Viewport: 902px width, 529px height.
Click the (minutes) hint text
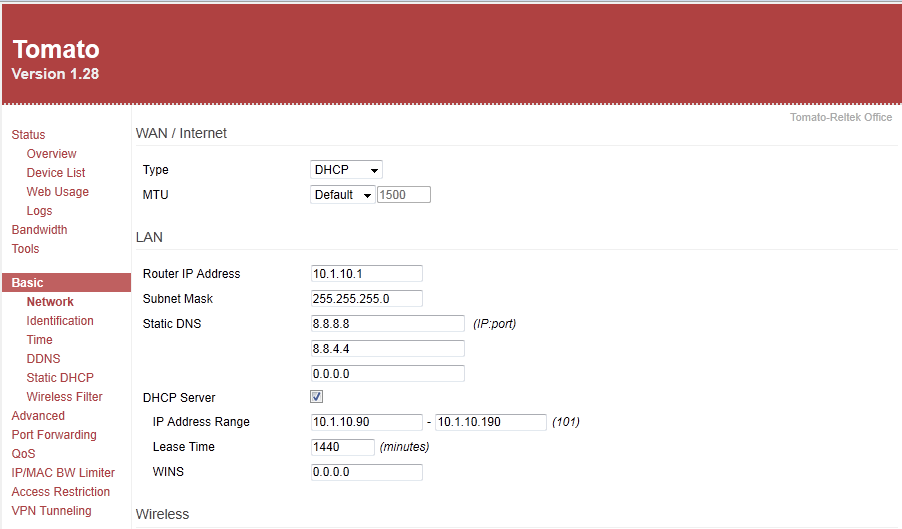(404, 447)
